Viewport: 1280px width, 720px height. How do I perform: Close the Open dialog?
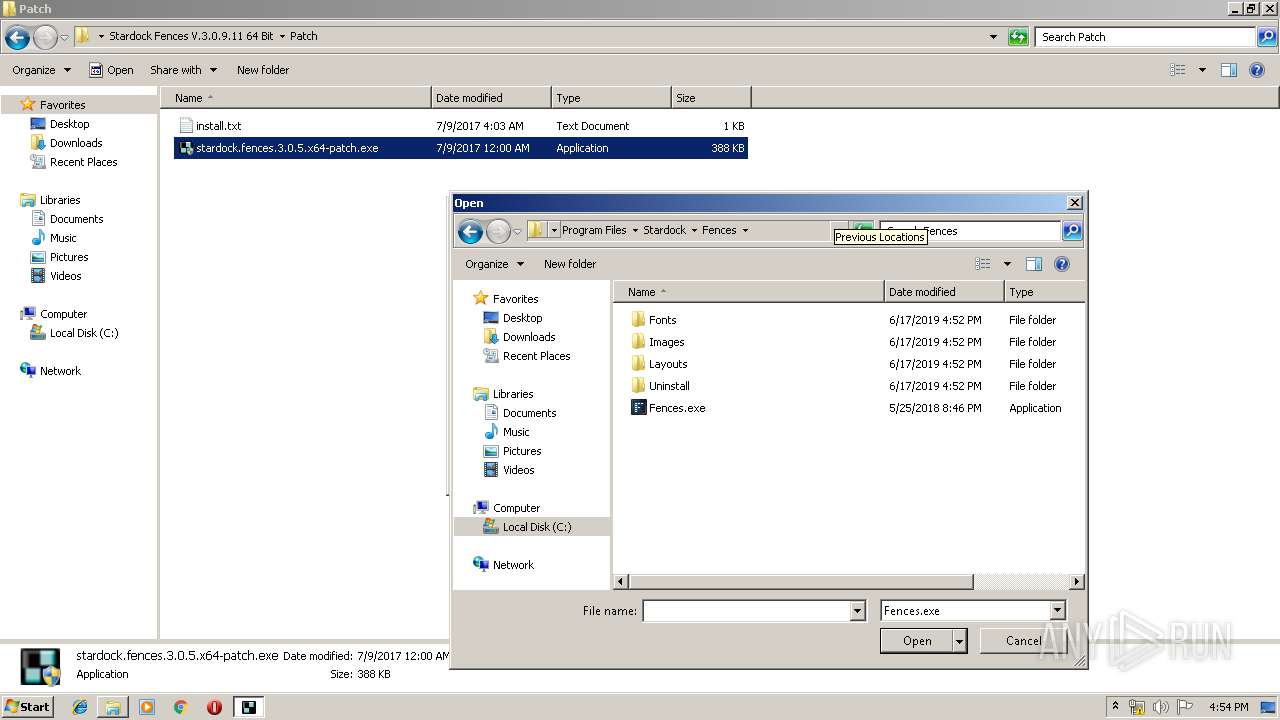click(x=1075, y=202)
